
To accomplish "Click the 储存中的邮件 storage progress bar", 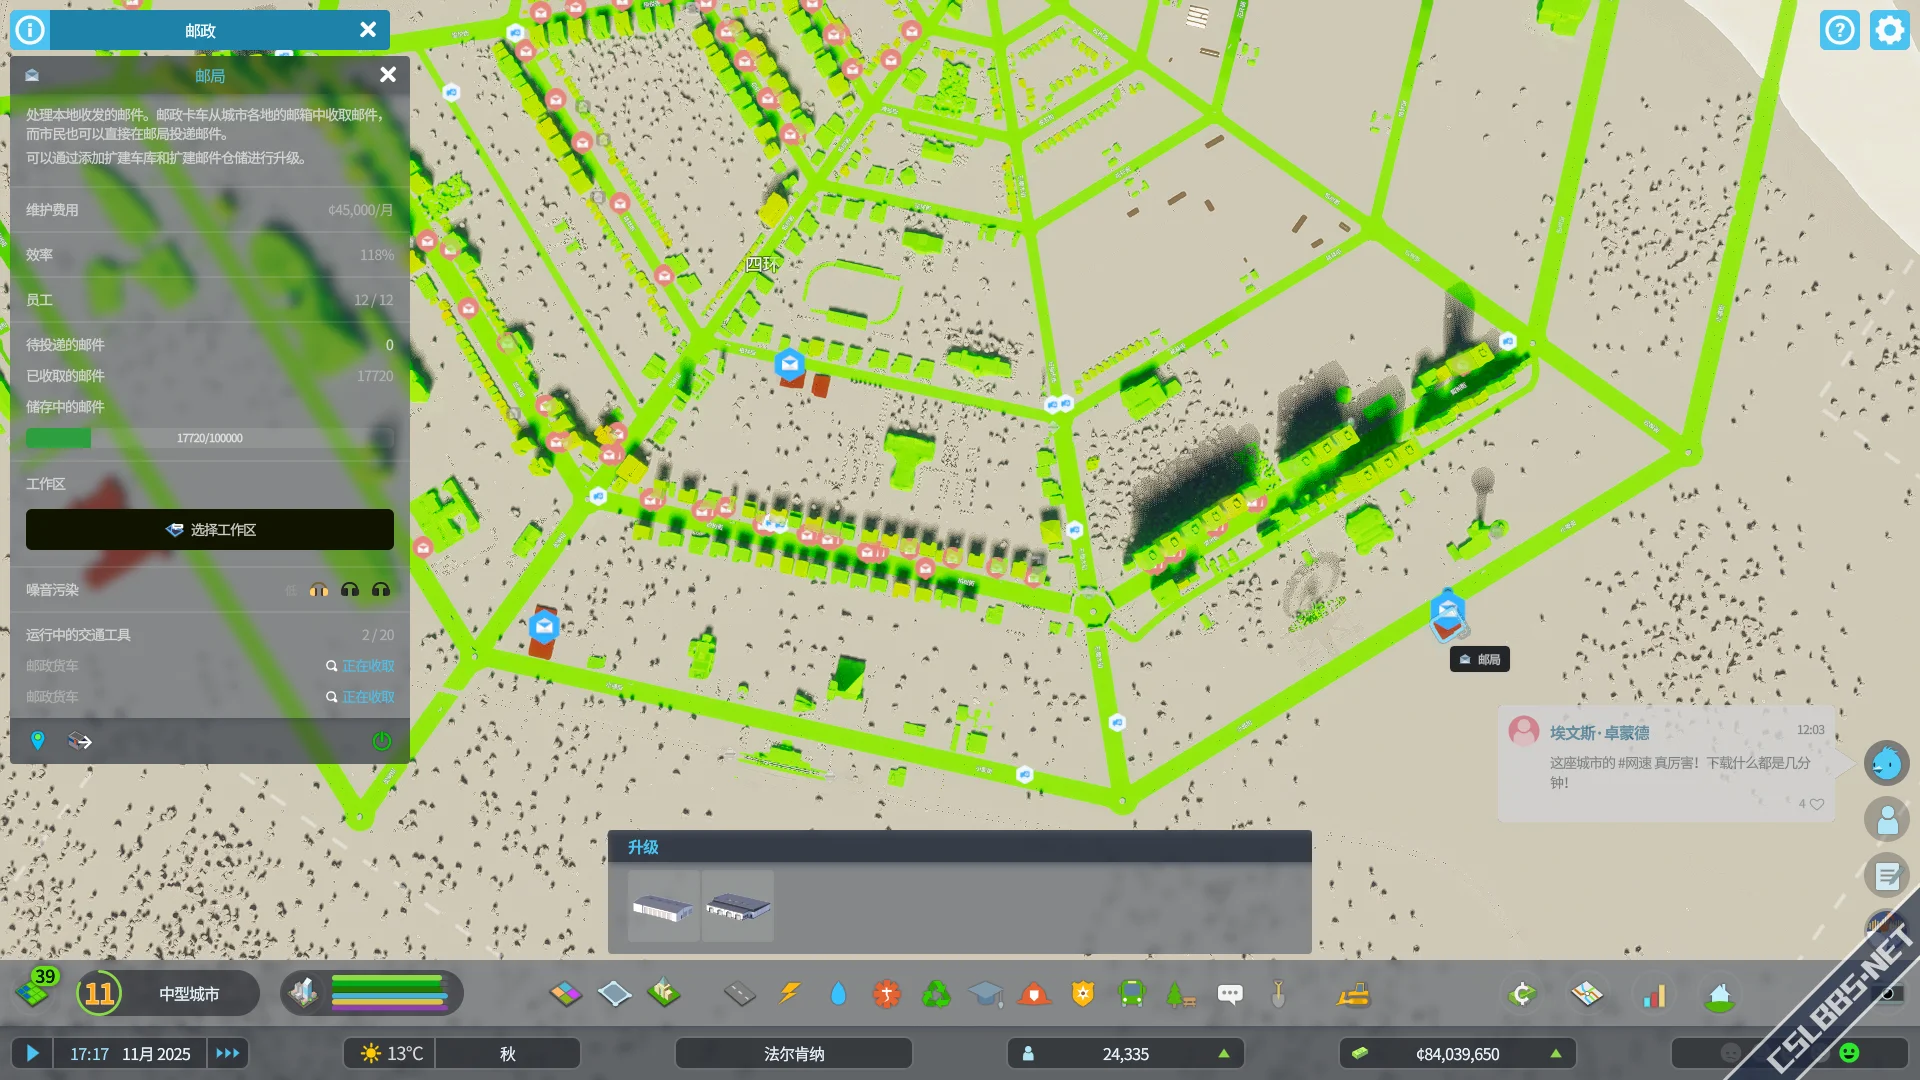I will click(x=210, y=438).
